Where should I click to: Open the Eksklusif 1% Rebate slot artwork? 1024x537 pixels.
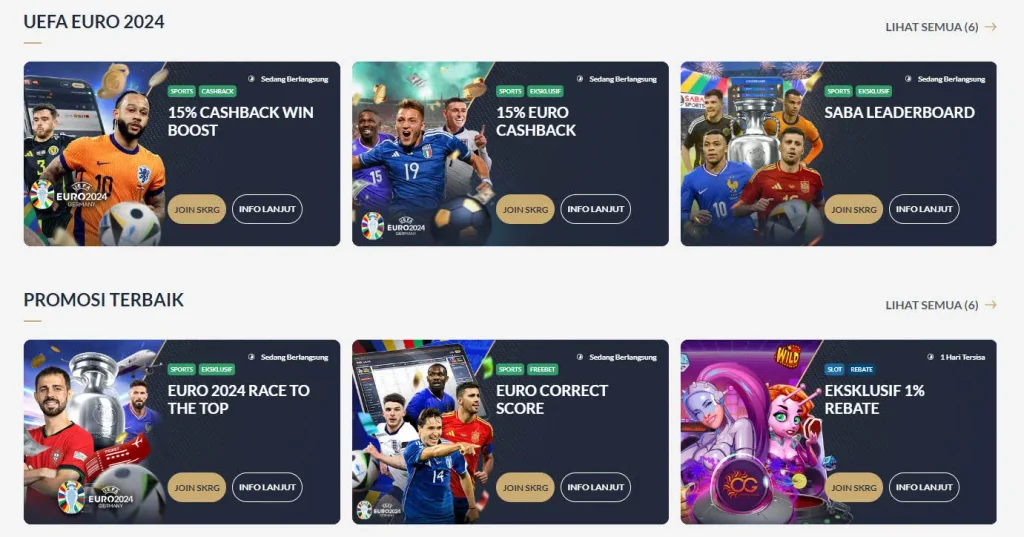click(751, 432)
